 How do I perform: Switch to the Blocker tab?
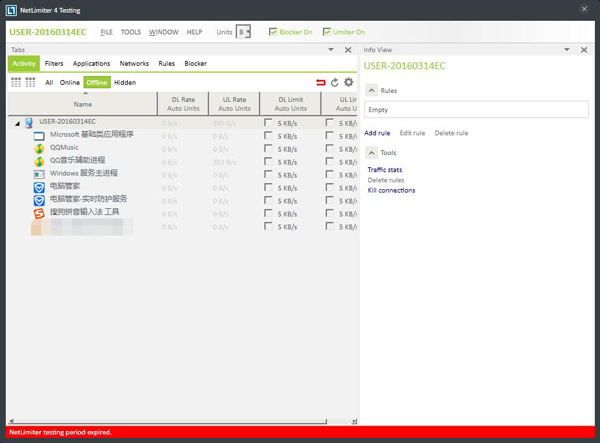pos(196,64)
